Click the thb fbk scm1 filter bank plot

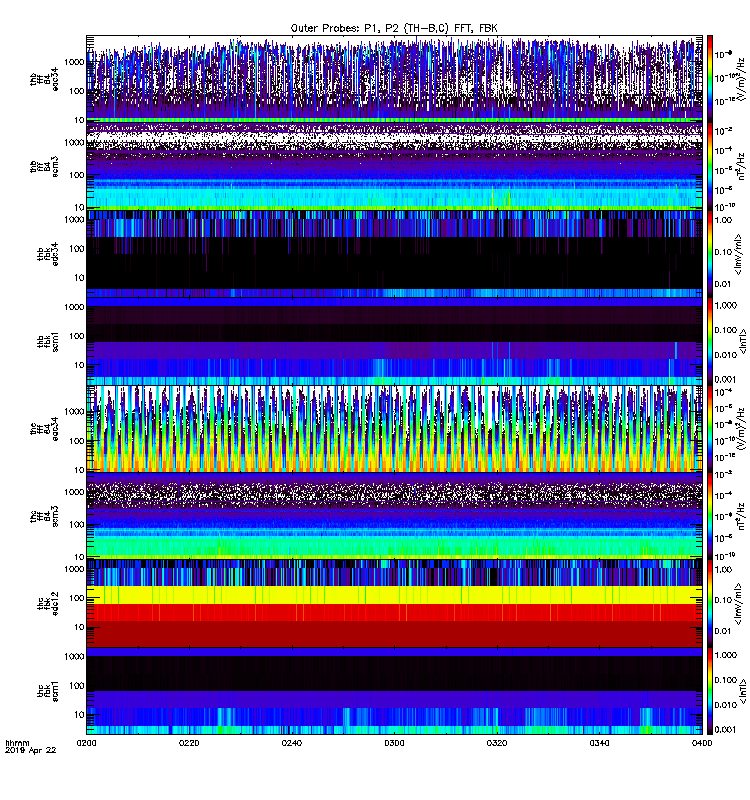point(394,341)
